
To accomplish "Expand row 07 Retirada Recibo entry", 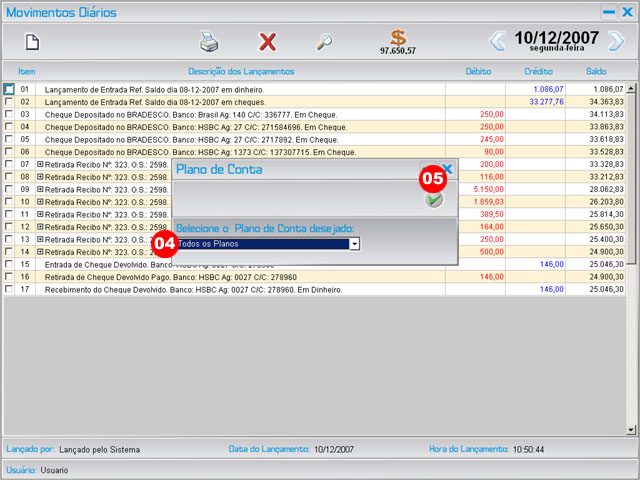I will tap(40, 164).
